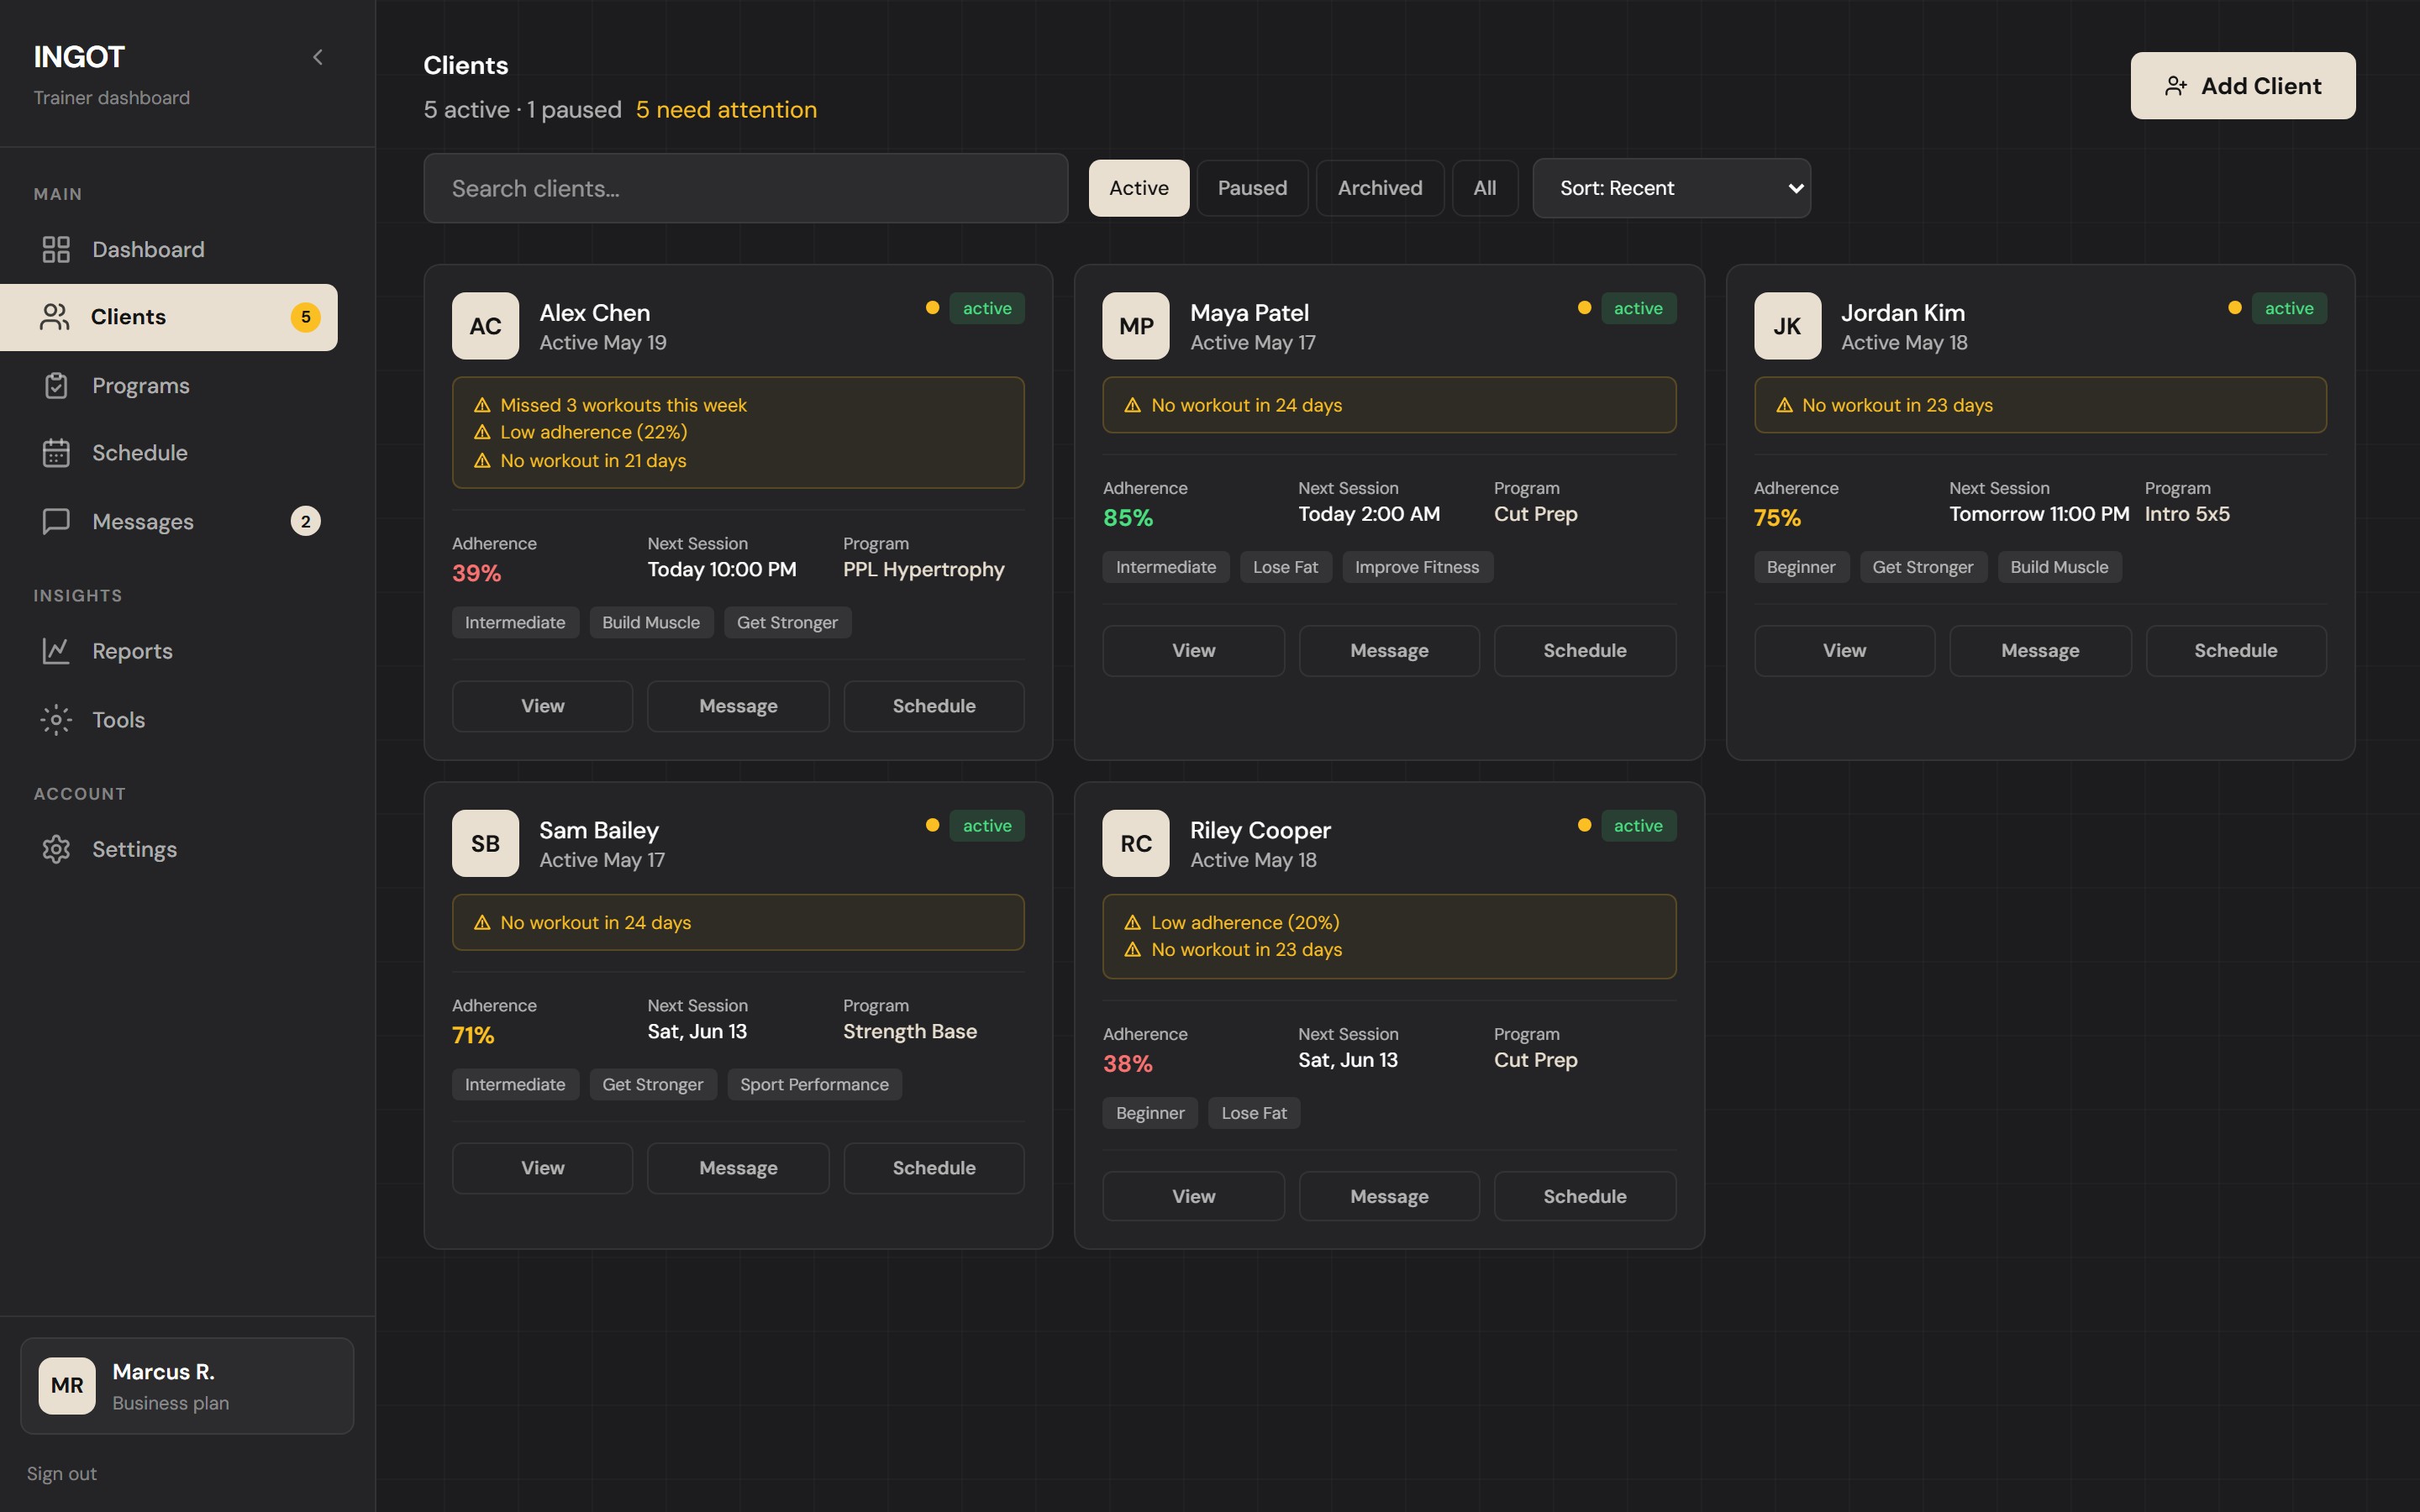Click the Schedule calendar icon in sidebar
2420x1512 pixels.
56,453
